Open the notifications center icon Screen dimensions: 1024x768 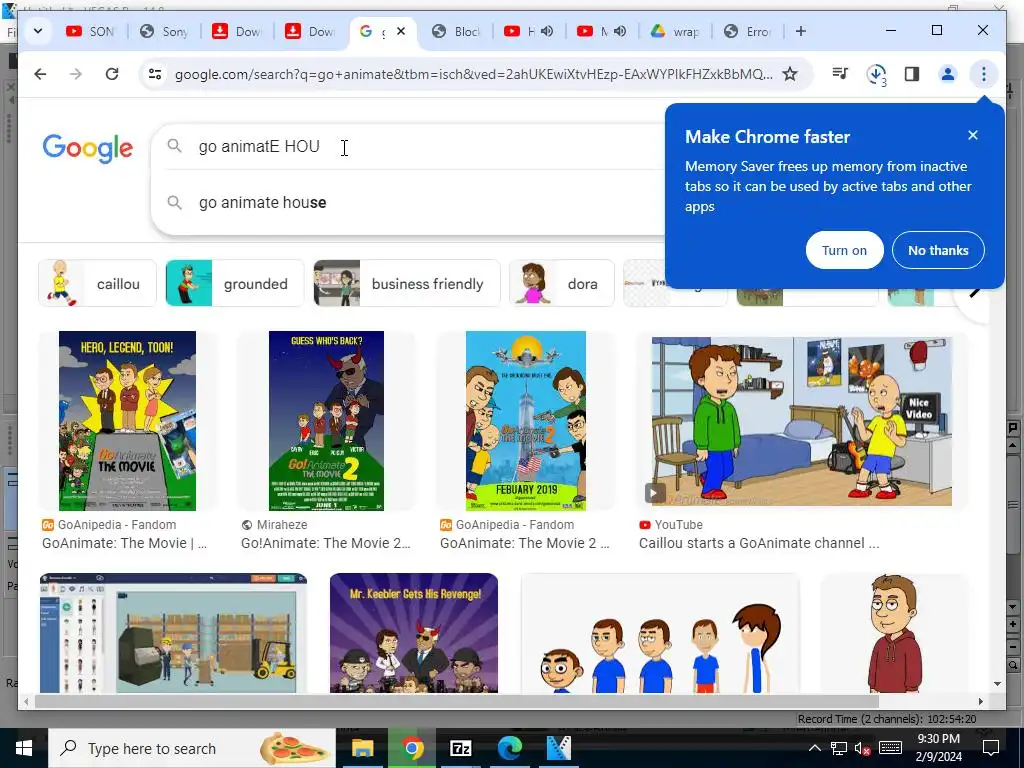(991, 748)
